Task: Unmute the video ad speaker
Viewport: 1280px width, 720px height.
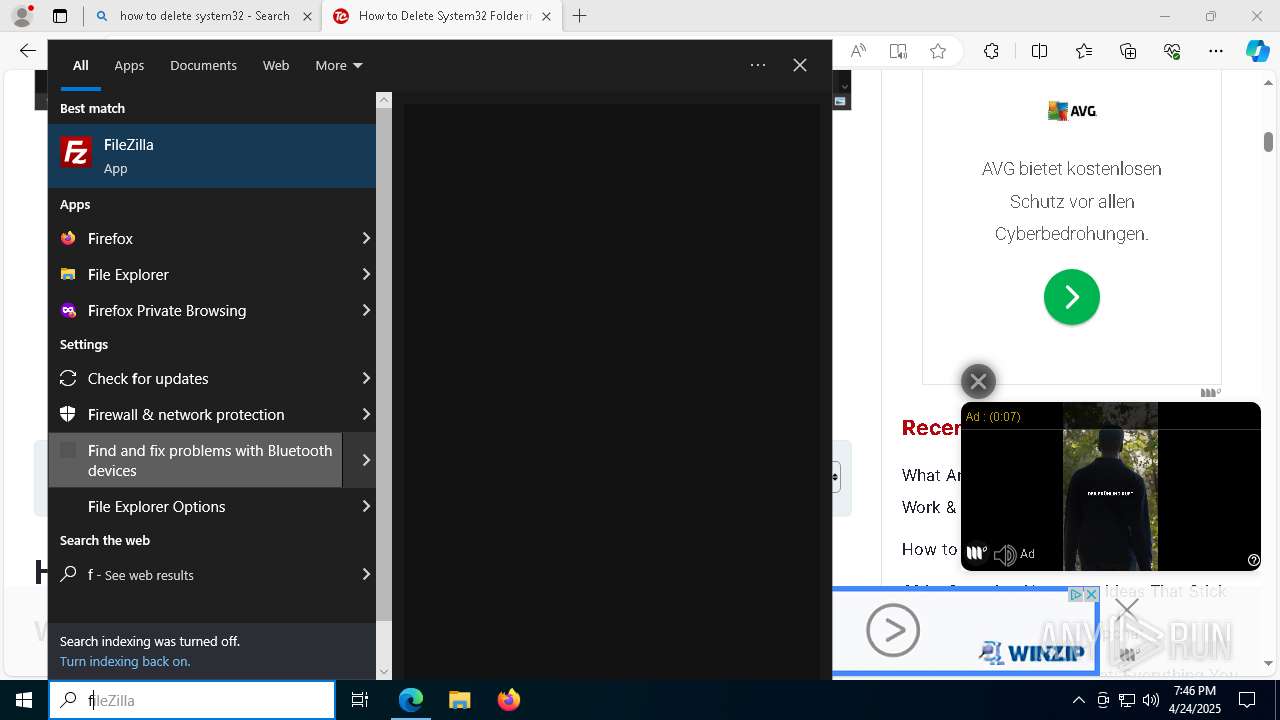Action: pyautogui.click(x=1004, y=554)
